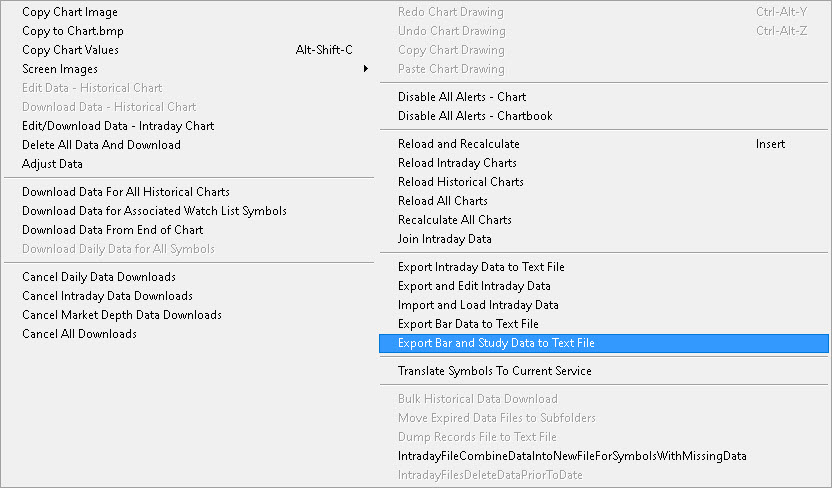
Task: Click Export Bar and Study Data to Text File
Action: click(496, 343)
